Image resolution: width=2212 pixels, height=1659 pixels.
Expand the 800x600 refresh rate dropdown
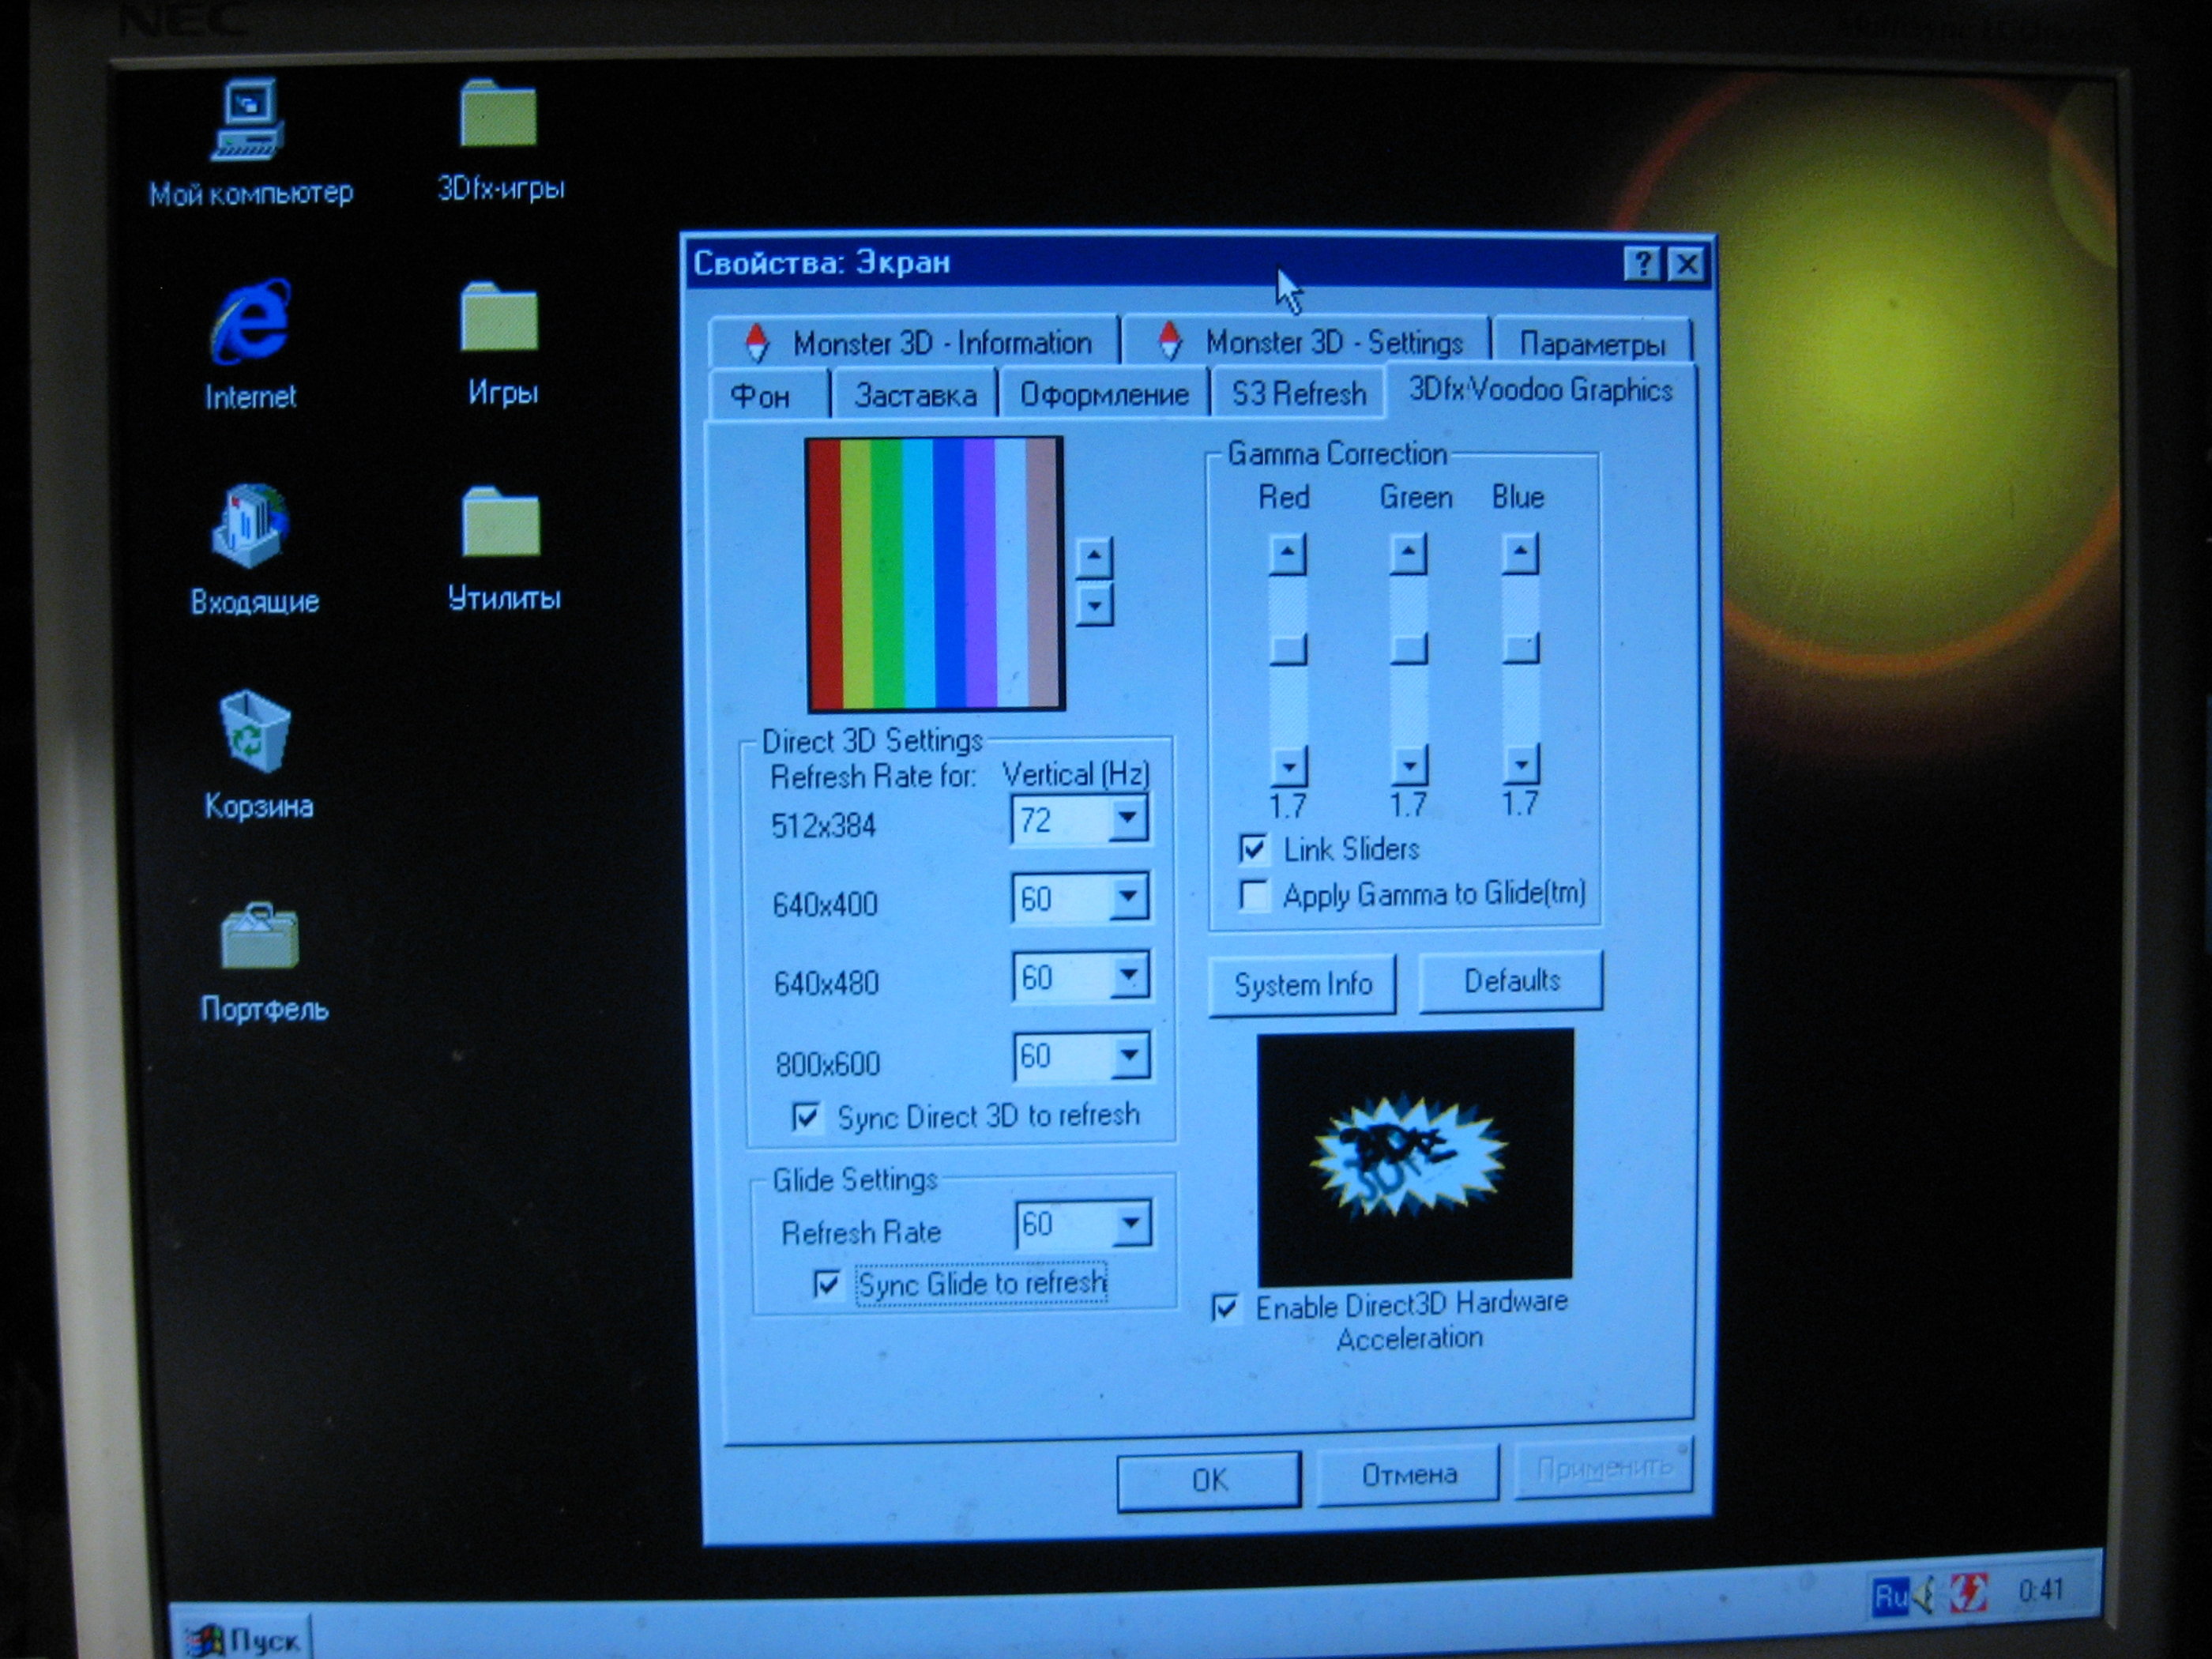1130,1056
